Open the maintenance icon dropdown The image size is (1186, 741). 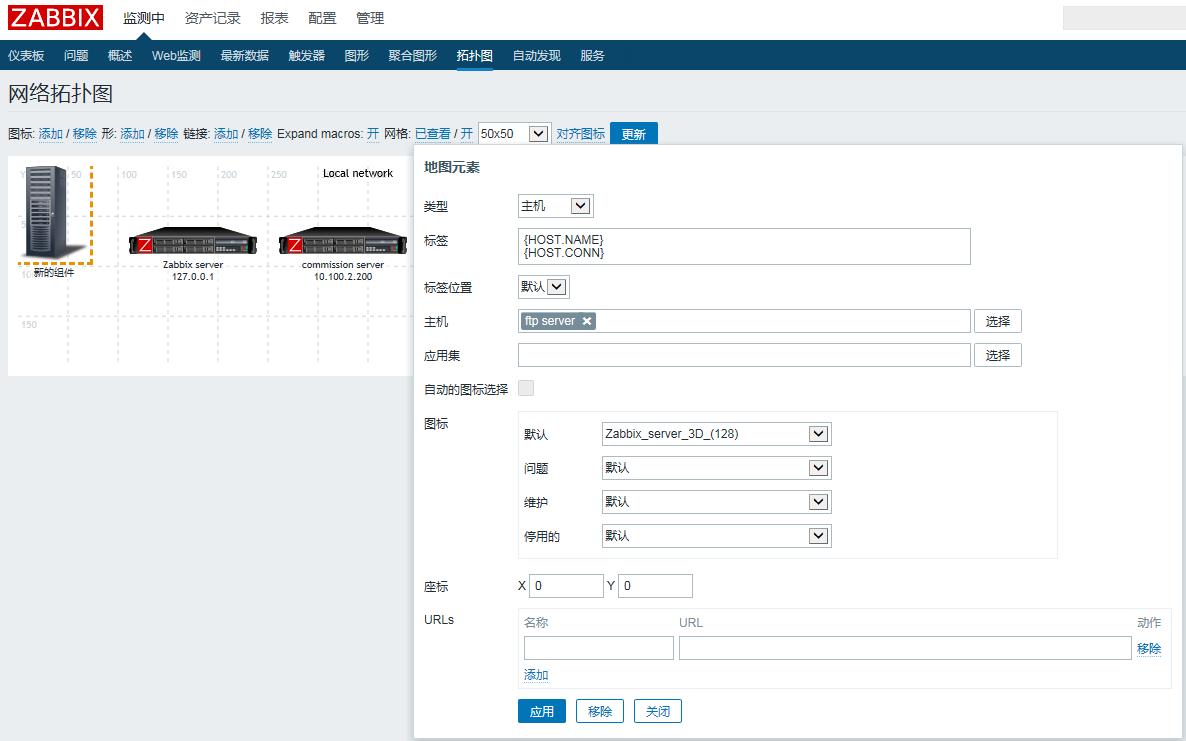pos(716,502)
